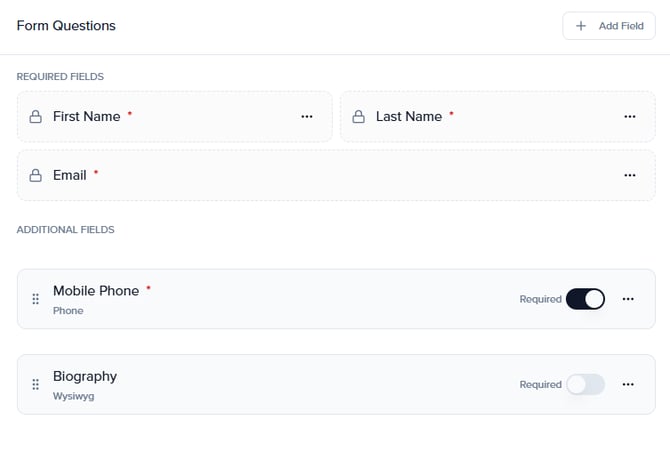This screenshot has height=452, width=670.
Task: Click the Email field label
Action: 69,175
